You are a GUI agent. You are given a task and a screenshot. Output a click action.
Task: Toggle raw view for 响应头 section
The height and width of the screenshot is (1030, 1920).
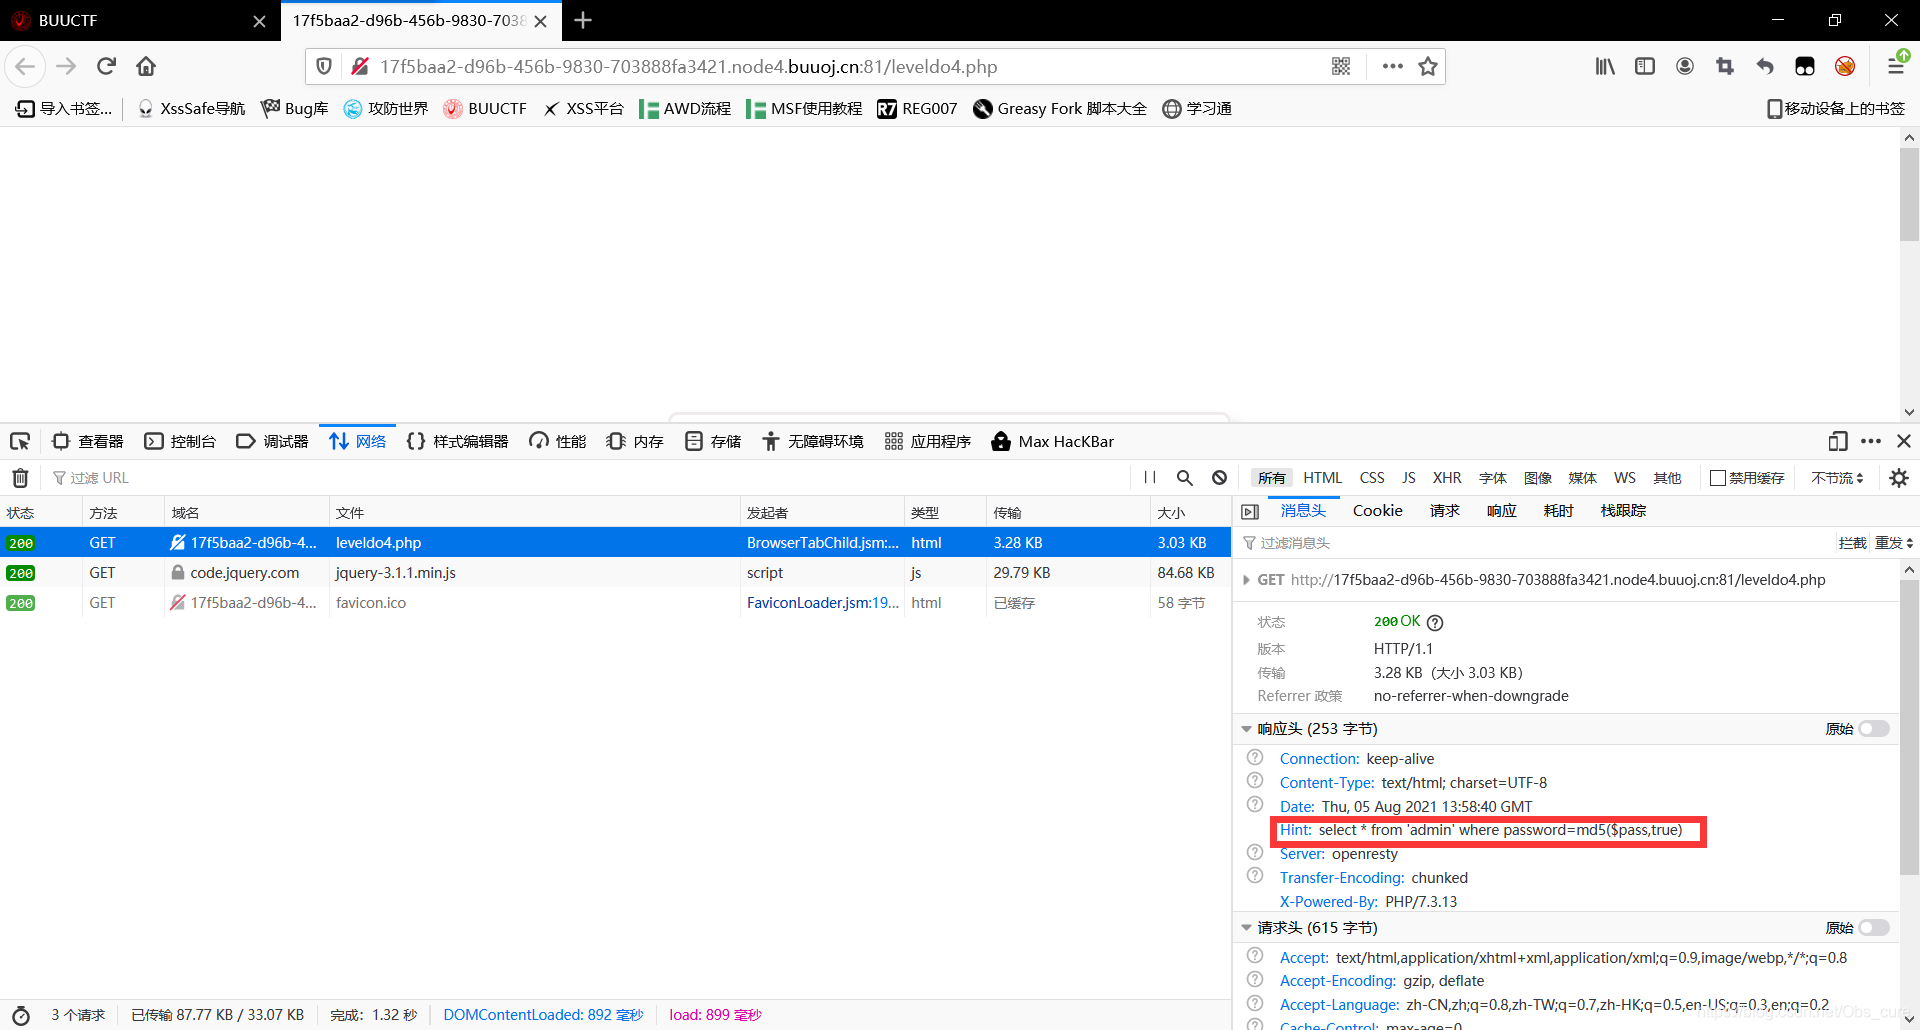click(x=1873, y=729)
